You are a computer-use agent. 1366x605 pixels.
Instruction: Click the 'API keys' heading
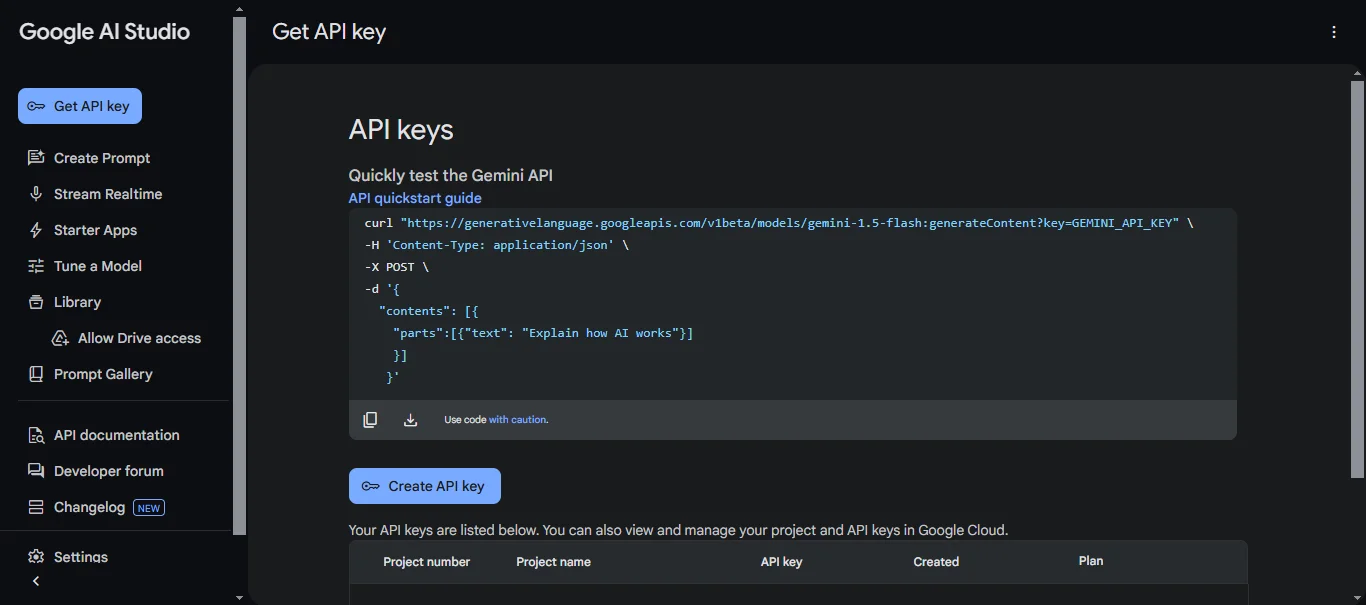[x=401, y=130]
